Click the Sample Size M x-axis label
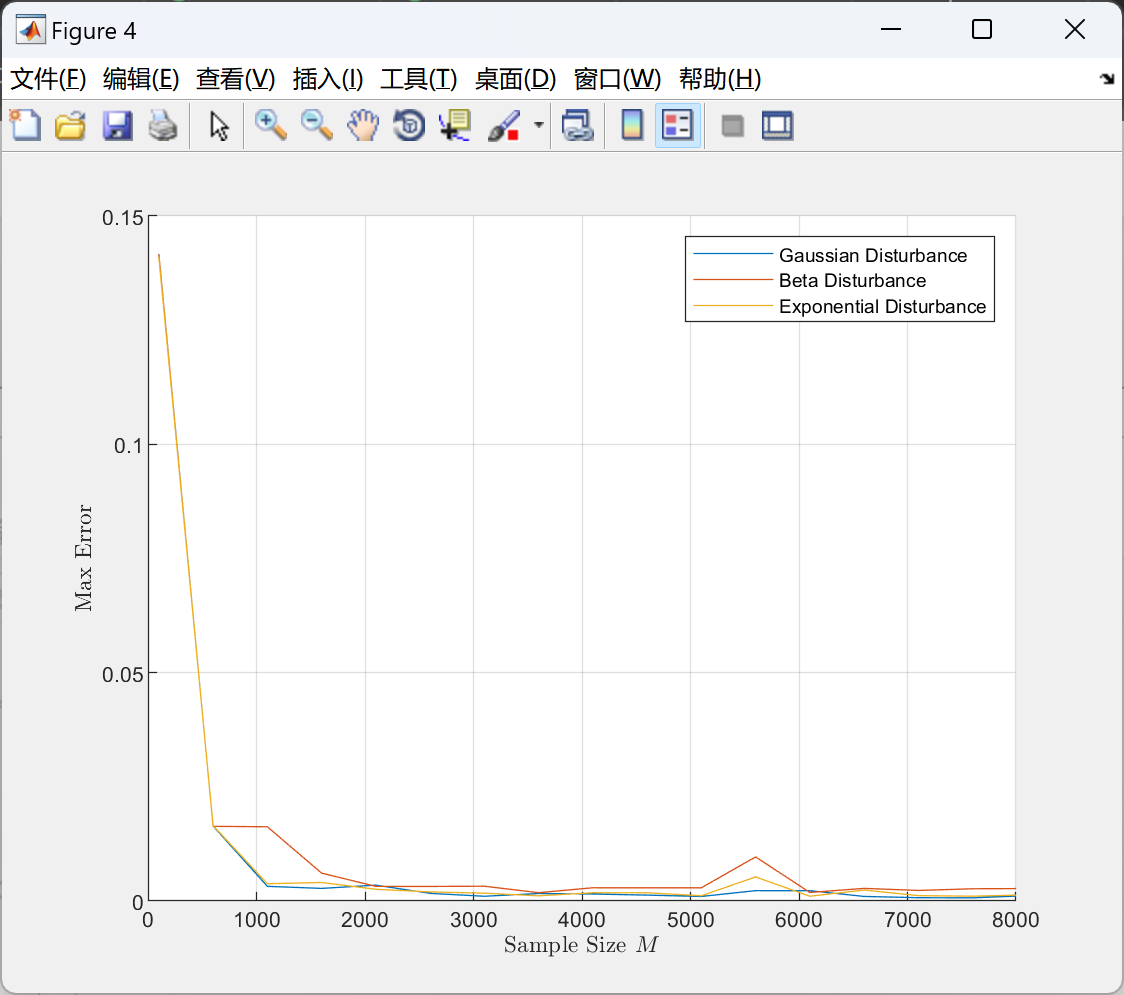 click(581, 945)
